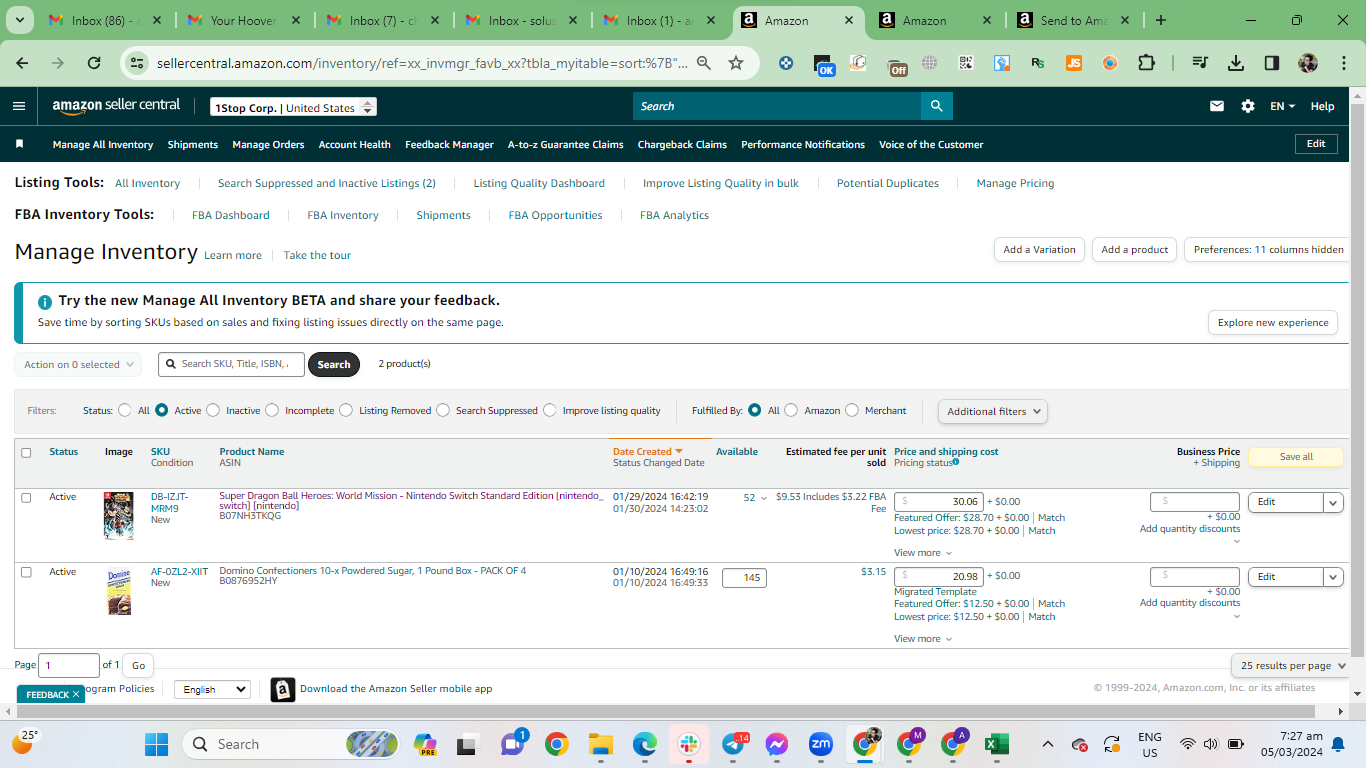Close the Feedback tab with its X
Screen dimensions: 1366x768
76,694
